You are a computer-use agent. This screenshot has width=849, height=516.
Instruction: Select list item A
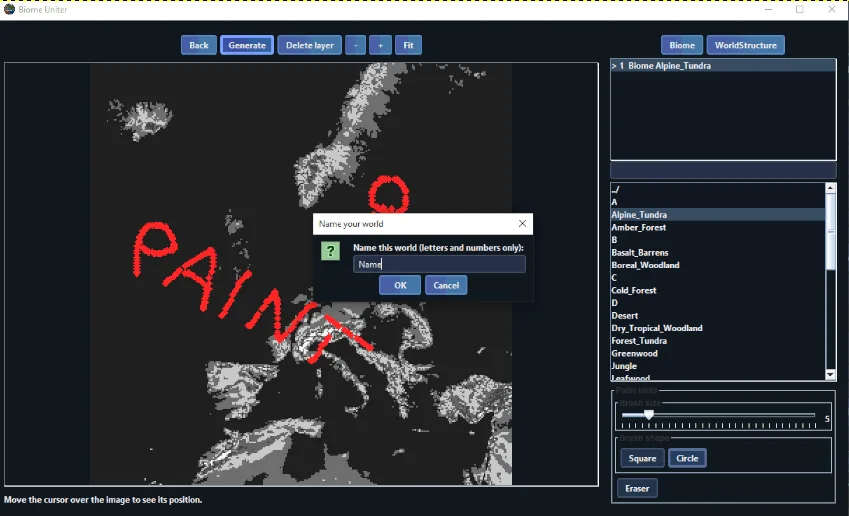click(x=718, y=202)
